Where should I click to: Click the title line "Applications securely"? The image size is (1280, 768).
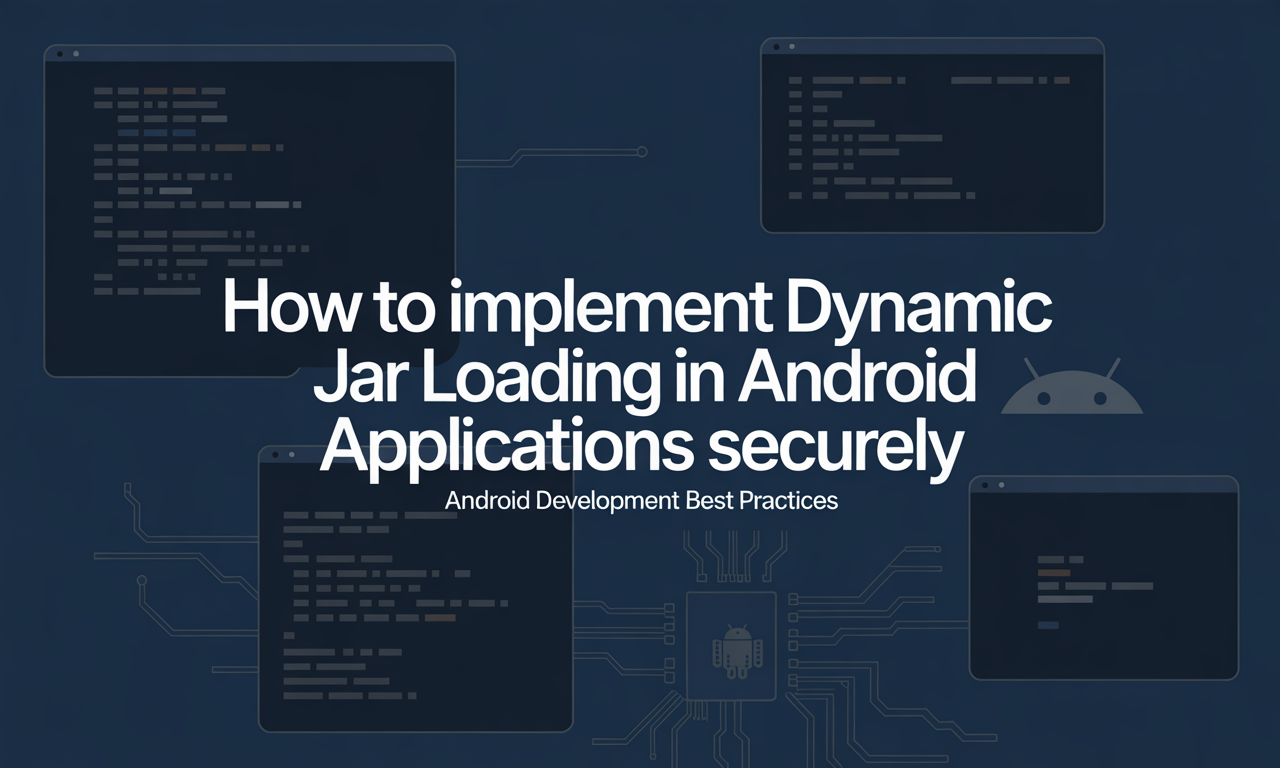pyautogui.click(x=641, y=445)
